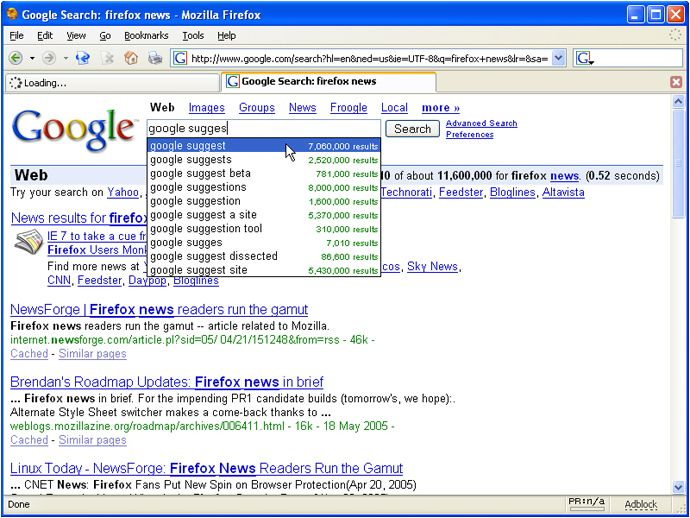Open the Local search link
The width and height of the screenshot is (690, 518).
(x=394, y=107)
